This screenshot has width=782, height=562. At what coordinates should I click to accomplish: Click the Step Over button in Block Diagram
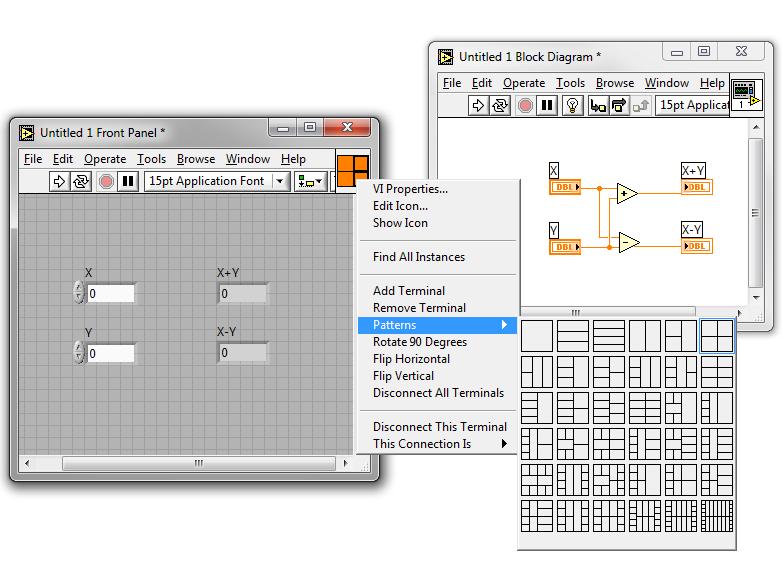tap(619, 105)
